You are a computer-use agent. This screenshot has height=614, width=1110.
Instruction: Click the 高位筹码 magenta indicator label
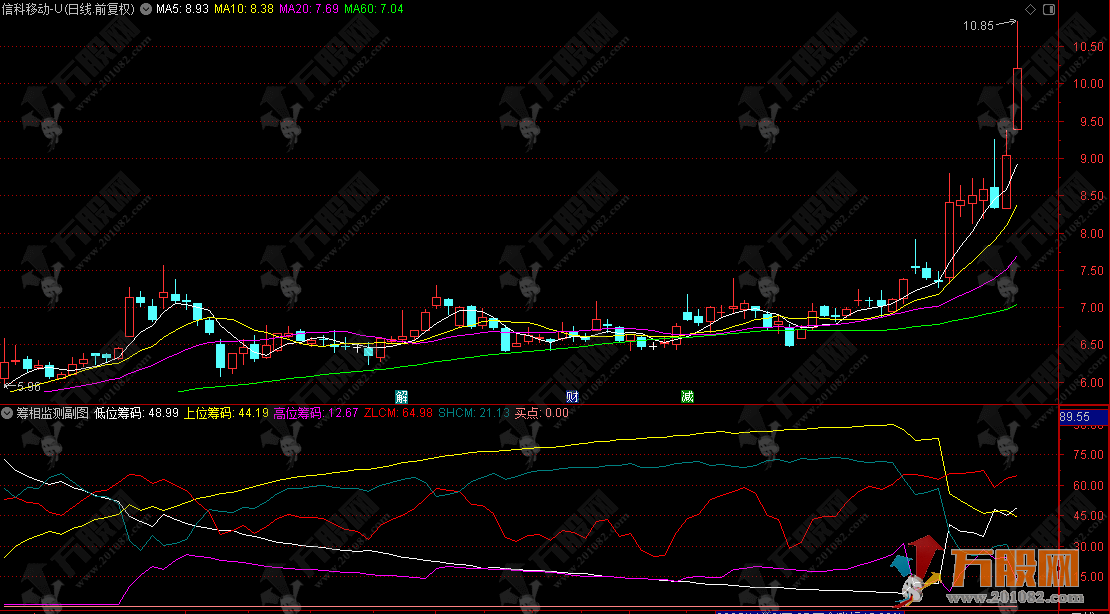coord(315,412)
